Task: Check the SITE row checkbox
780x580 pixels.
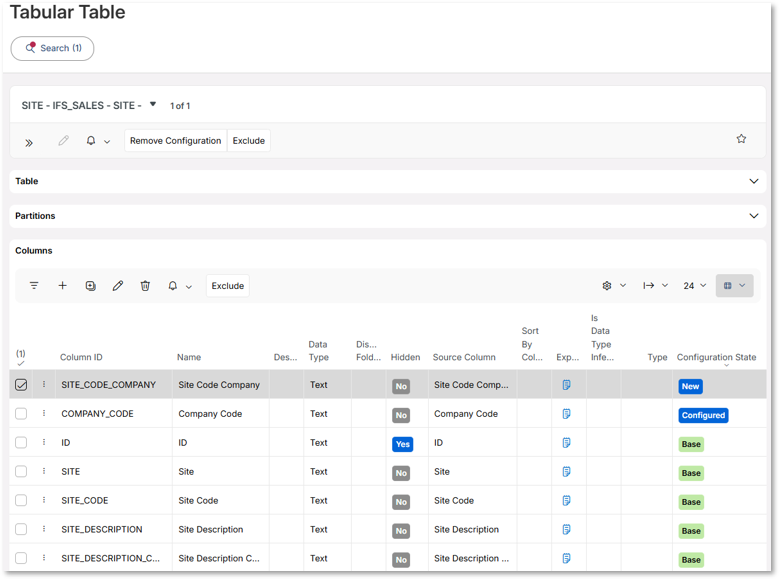Action: 21,472
